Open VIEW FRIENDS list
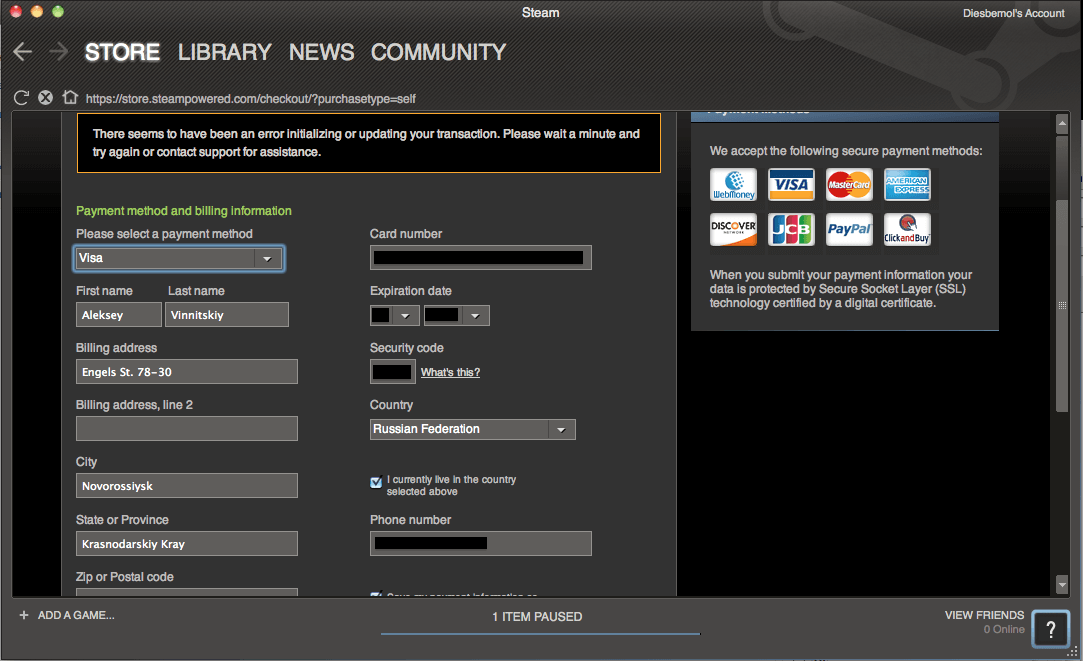 [x=984, y=615]
